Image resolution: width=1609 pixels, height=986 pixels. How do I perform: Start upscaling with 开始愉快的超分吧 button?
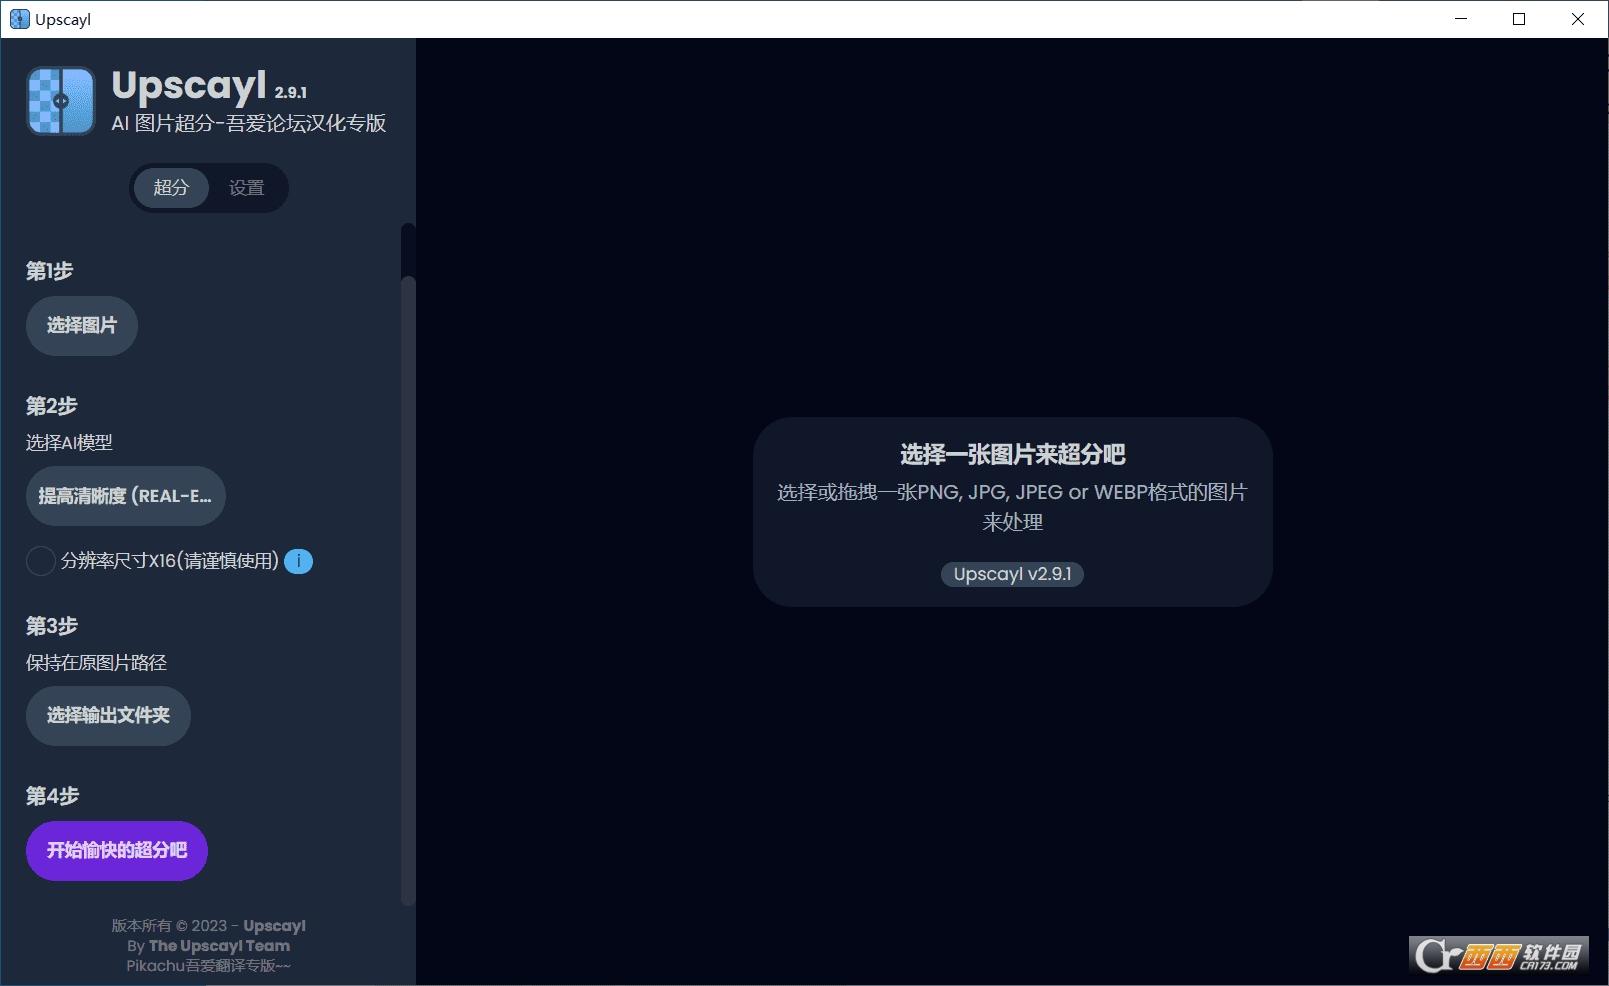pos(117,851)
